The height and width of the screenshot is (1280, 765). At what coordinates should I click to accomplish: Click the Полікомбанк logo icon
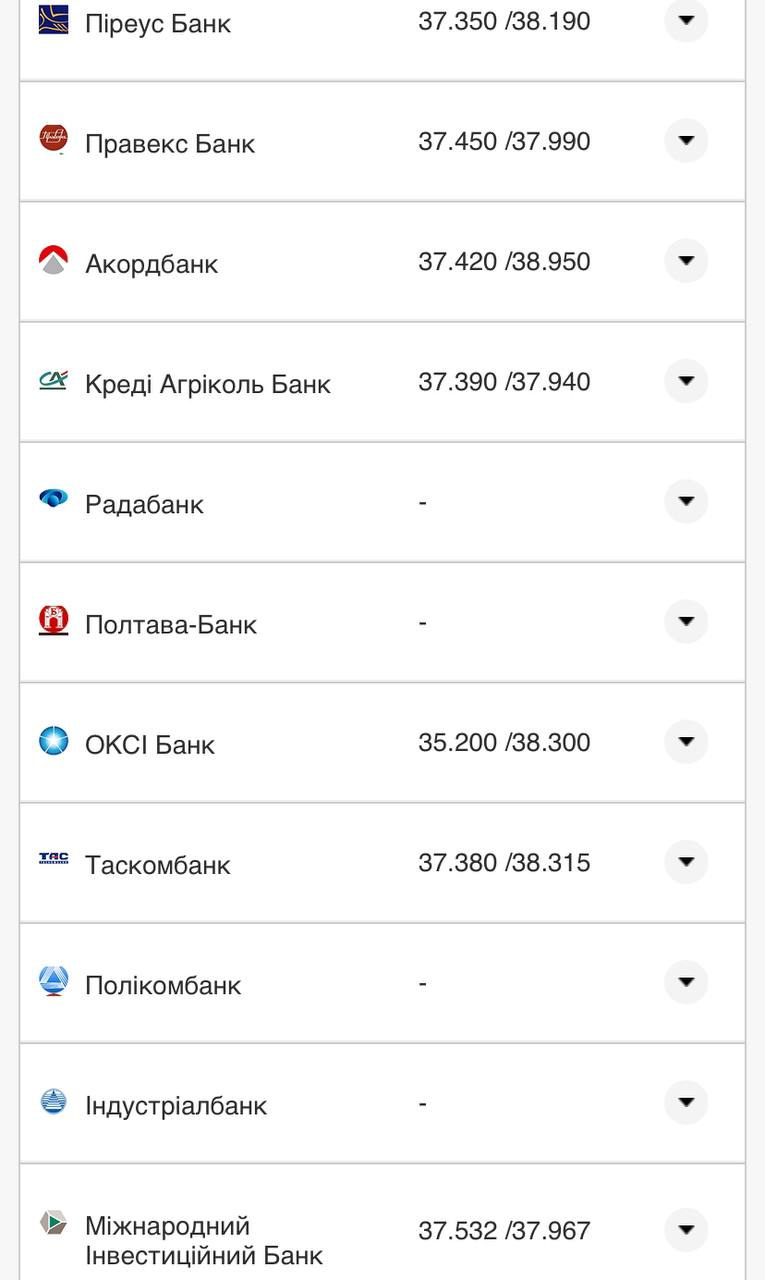[54, 981]
